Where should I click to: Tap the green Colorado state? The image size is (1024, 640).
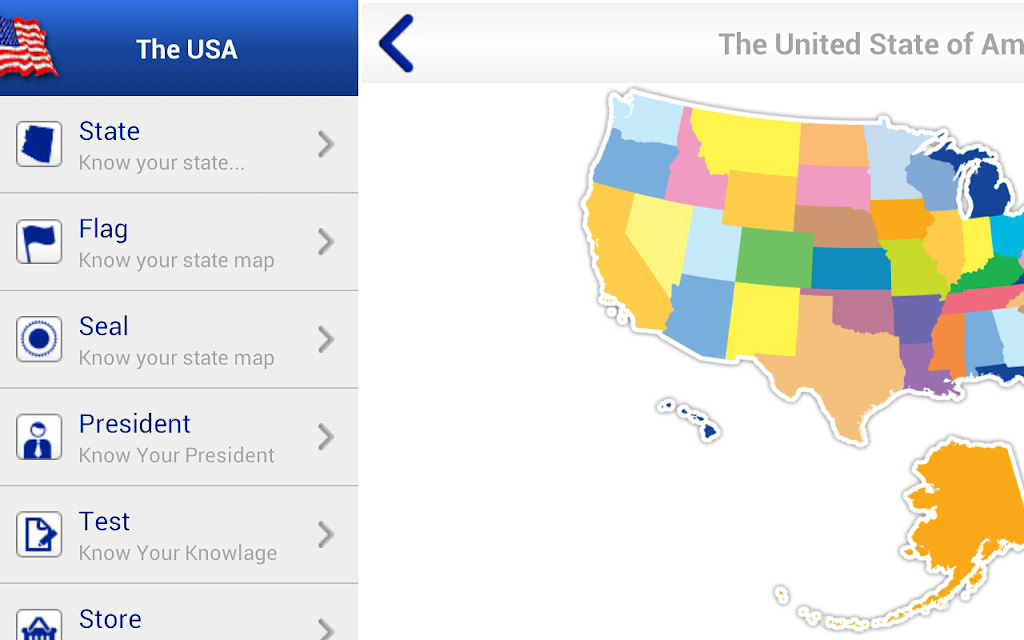775,257
